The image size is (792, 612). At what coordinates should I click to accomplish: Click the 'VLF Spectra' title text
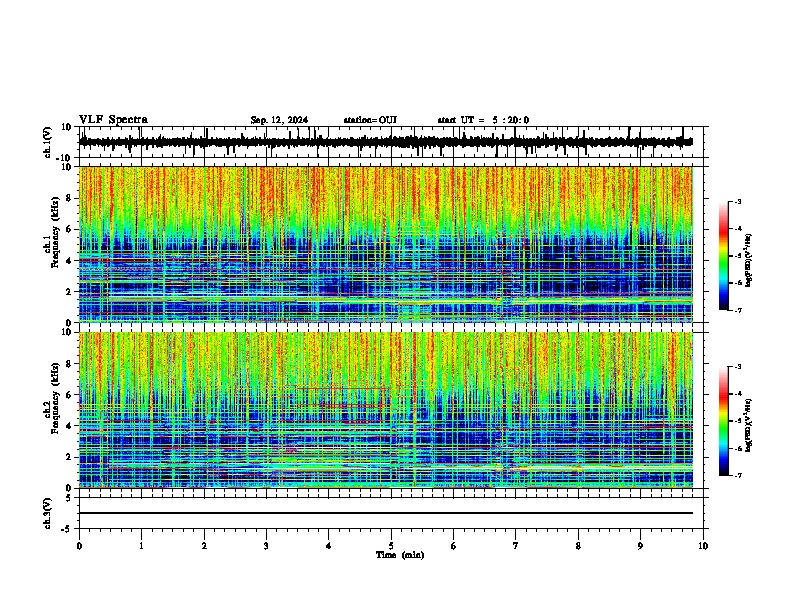[x=113, y=120]
